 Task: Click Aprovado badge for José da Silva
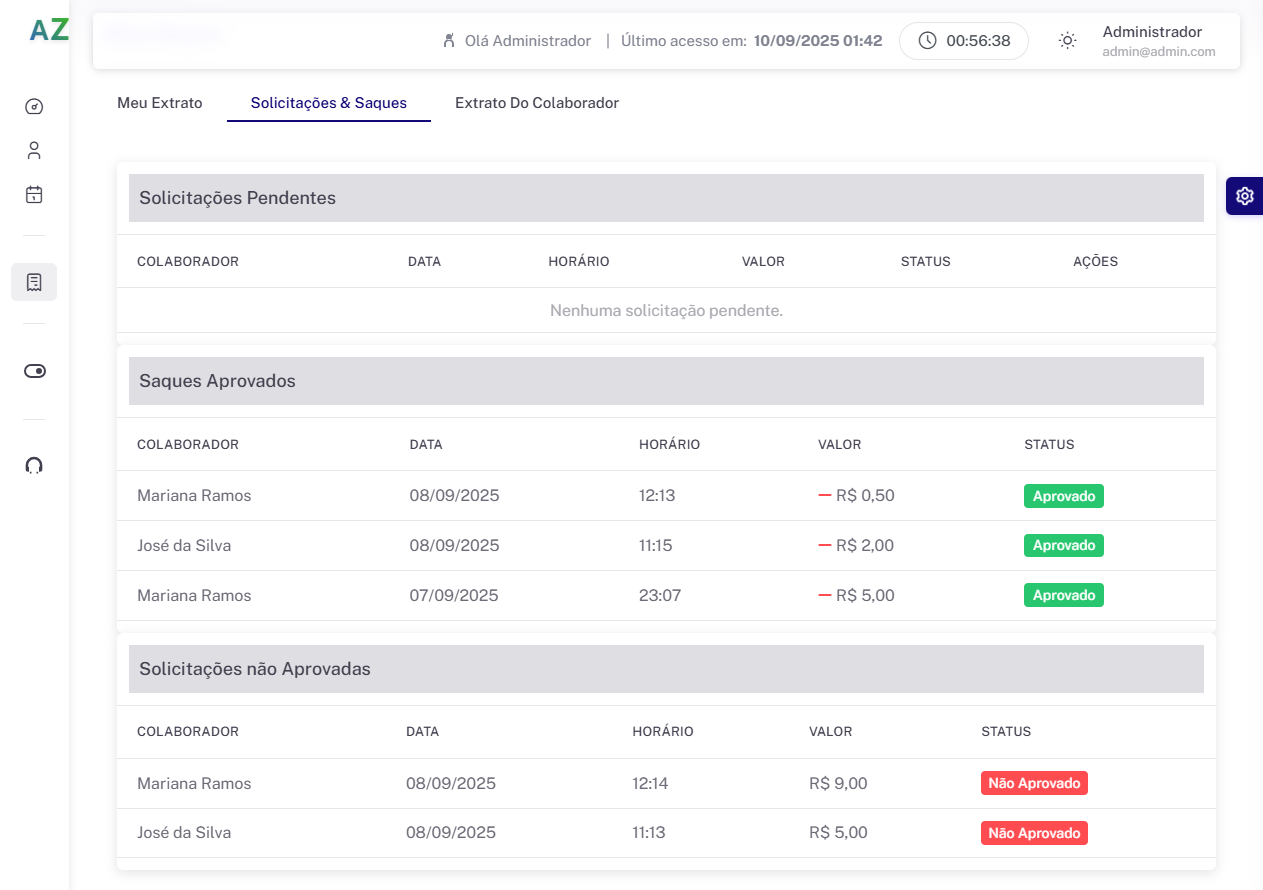coord(1063,546)
